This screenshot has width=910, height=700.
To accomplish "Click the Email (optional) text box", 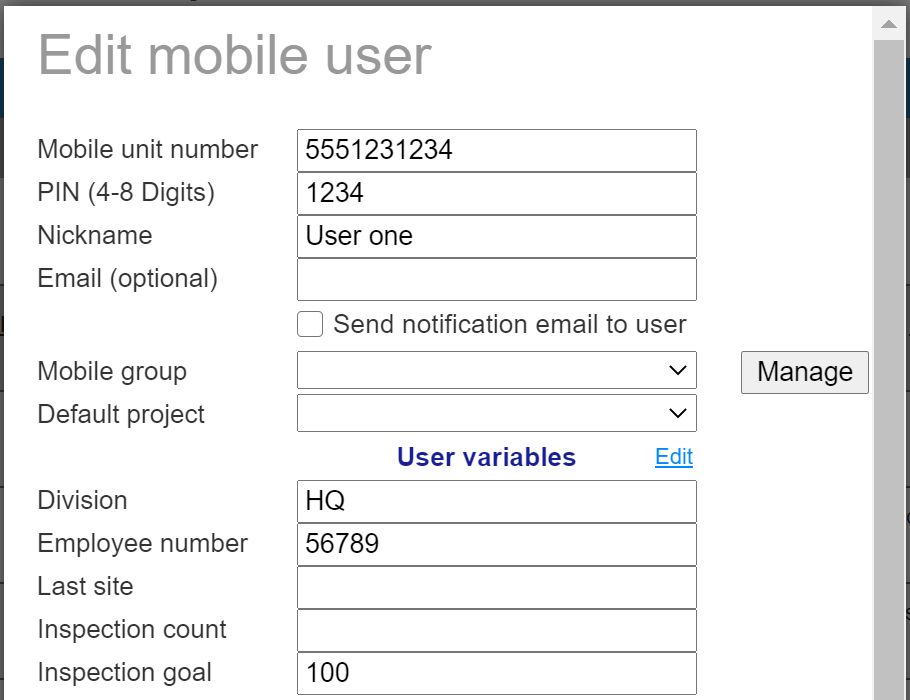I will coord(497,279).
